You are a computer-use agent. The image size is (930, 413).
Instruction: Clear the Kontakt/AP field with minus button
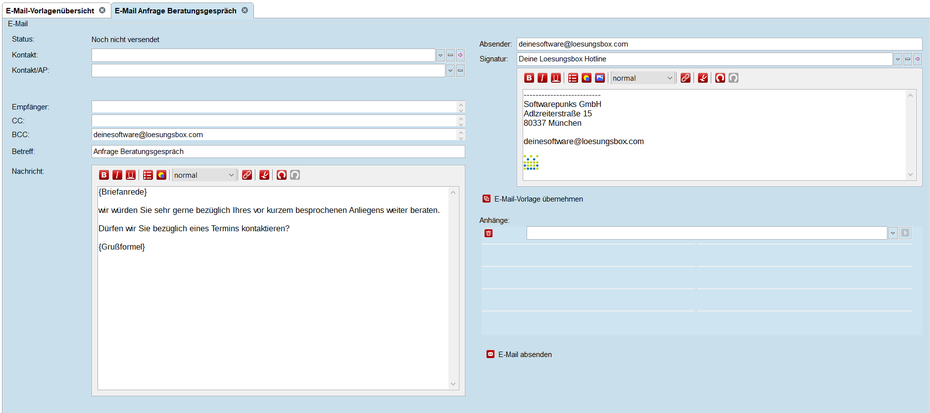tap(460, 71)
